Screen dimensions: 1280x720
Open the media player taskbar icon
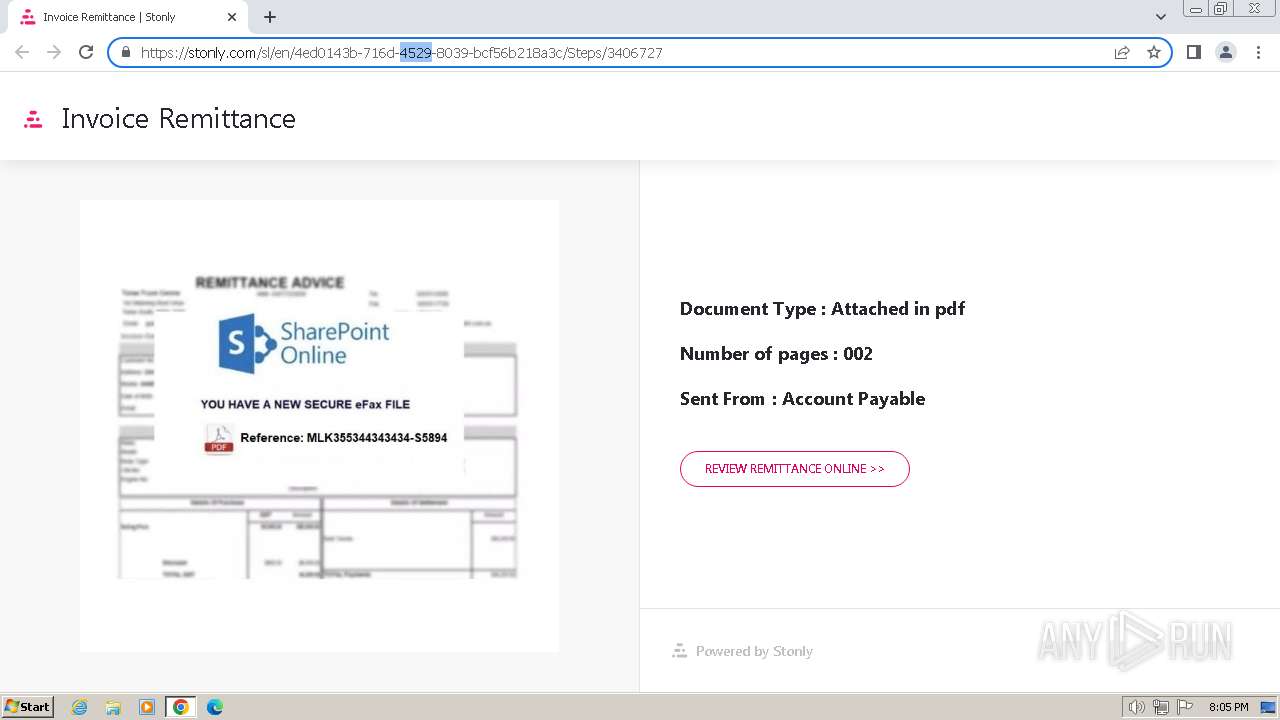pyautogui.click(x=147, y=707)
